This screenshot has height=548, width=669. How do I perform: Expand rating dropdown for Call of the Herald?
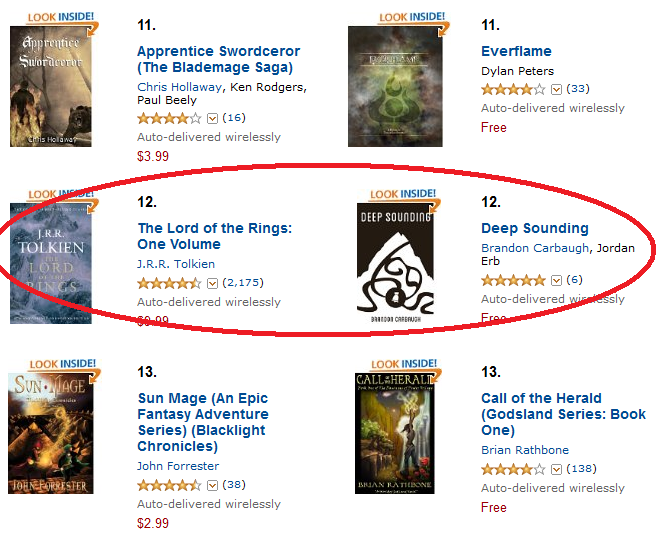click(556, 469)
